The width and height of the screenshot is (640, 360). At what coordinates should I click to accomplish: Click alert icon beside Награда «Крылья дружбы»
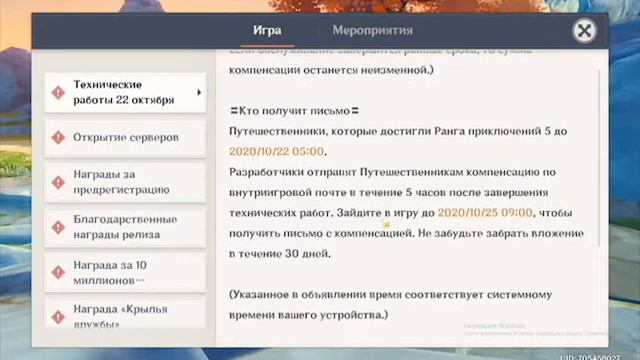[x=58, y=317]
